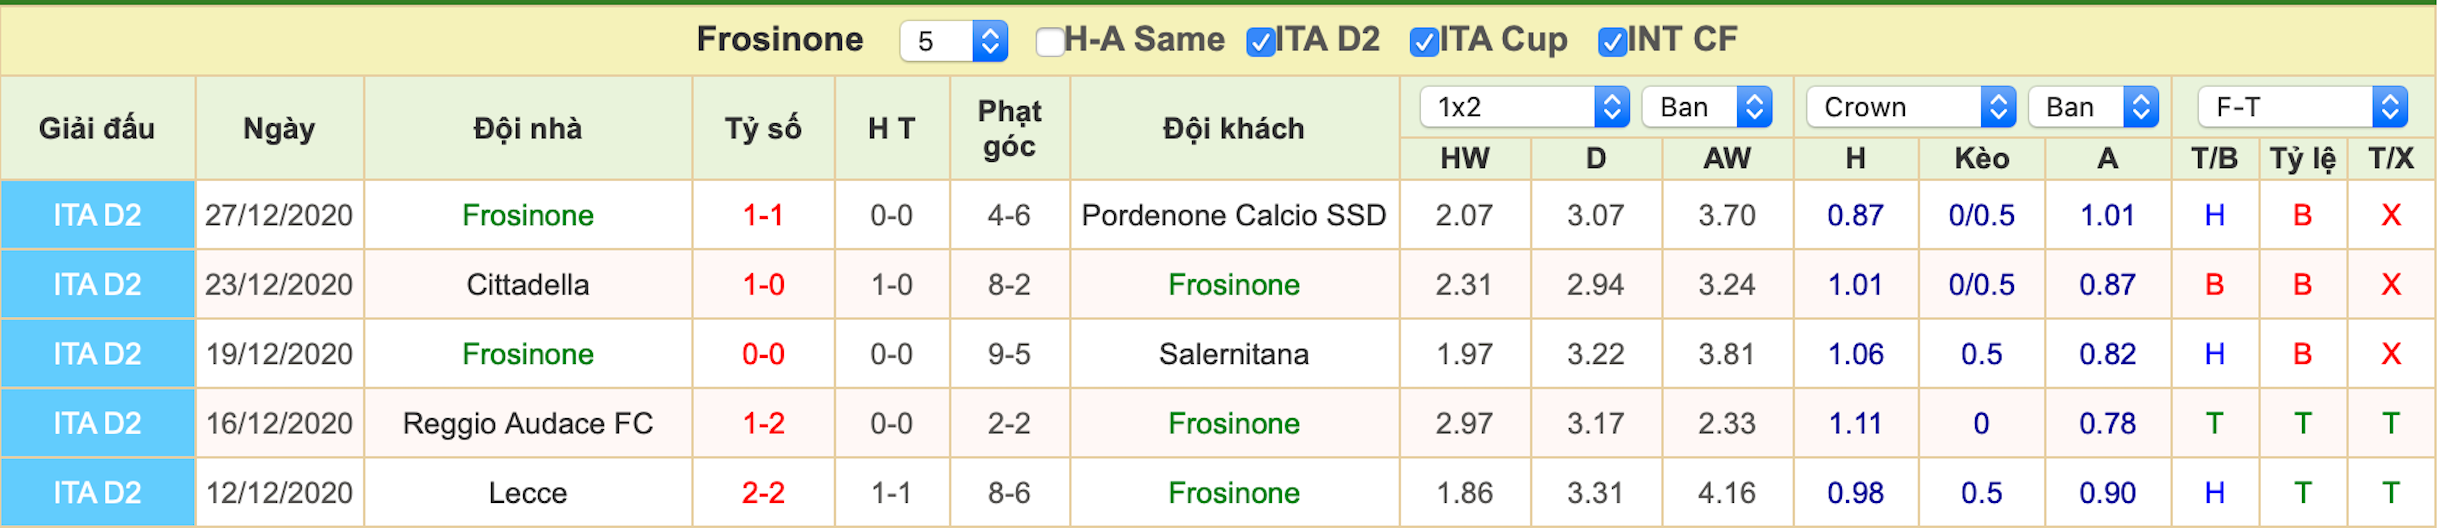The width and height of the screenshot is (2438, 528).
Task: Toggle the H-A Same checkbox
Action: click(1049, 42)
